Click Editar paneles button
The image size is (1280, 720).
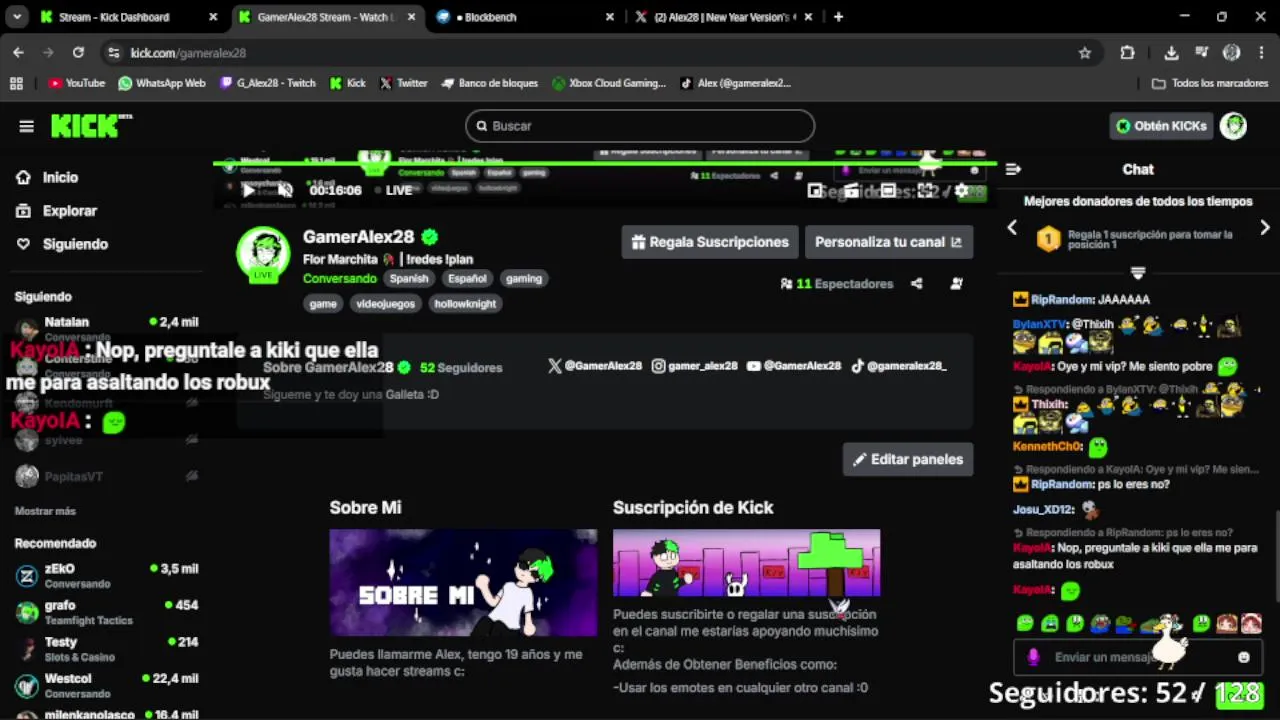tap(908, 460)
